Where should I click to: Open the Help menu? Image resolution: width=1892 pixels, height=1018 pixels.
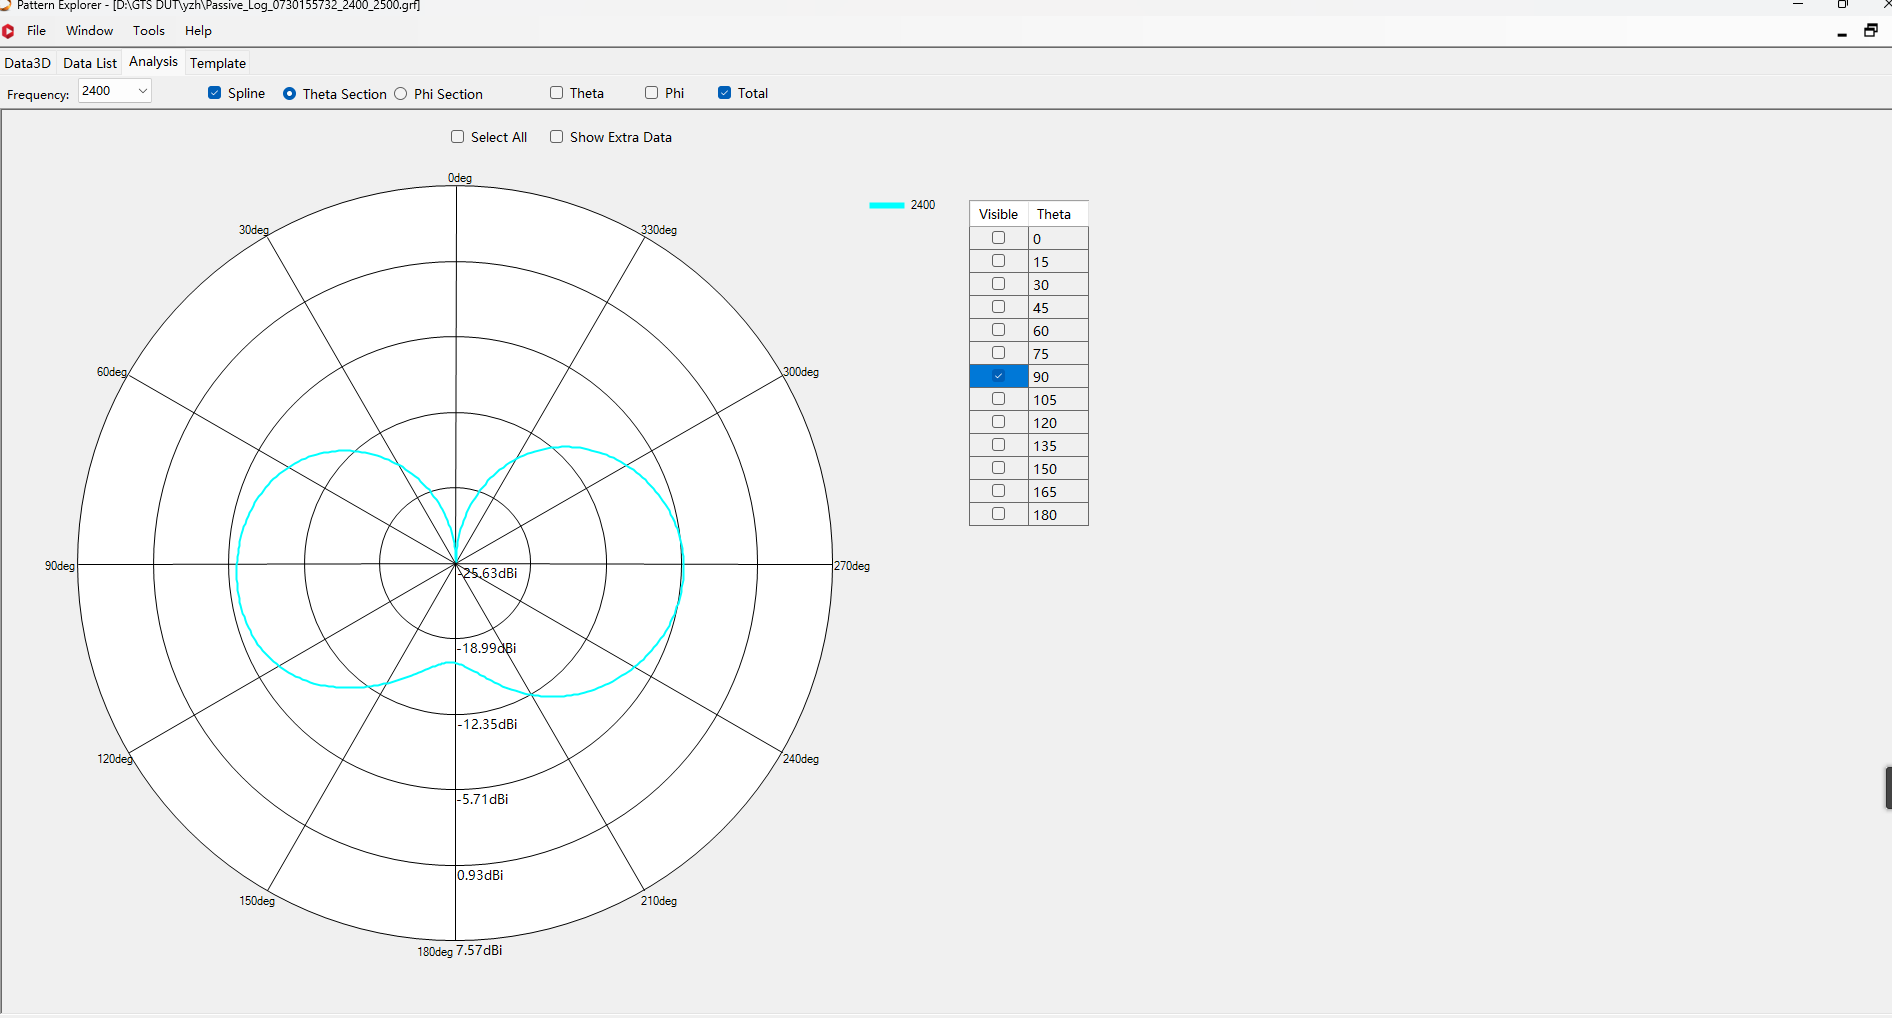pyautogui.click(x=198, y=31)
